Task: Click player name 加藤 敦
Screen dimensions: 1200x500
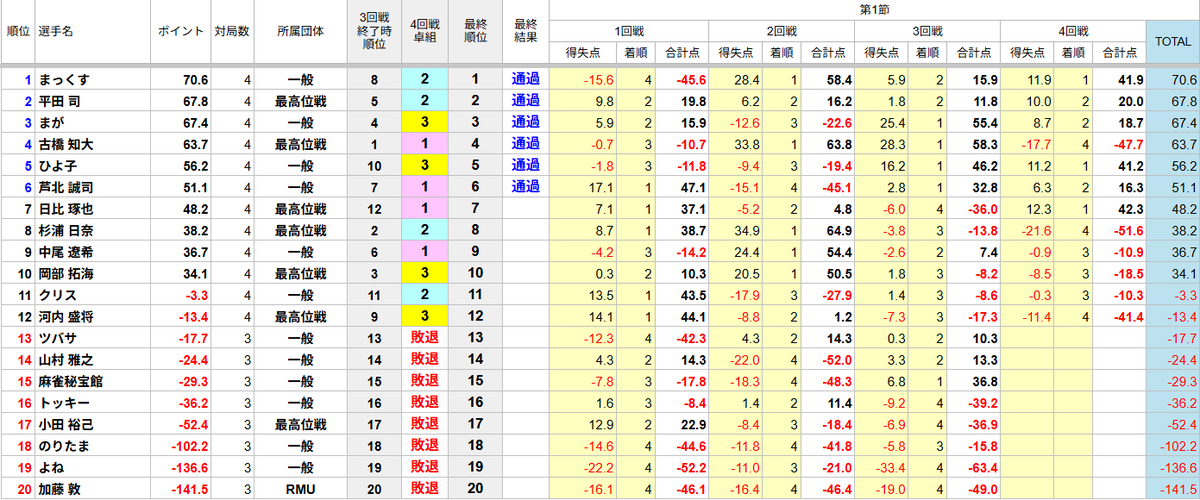Action: click(61, 490)
